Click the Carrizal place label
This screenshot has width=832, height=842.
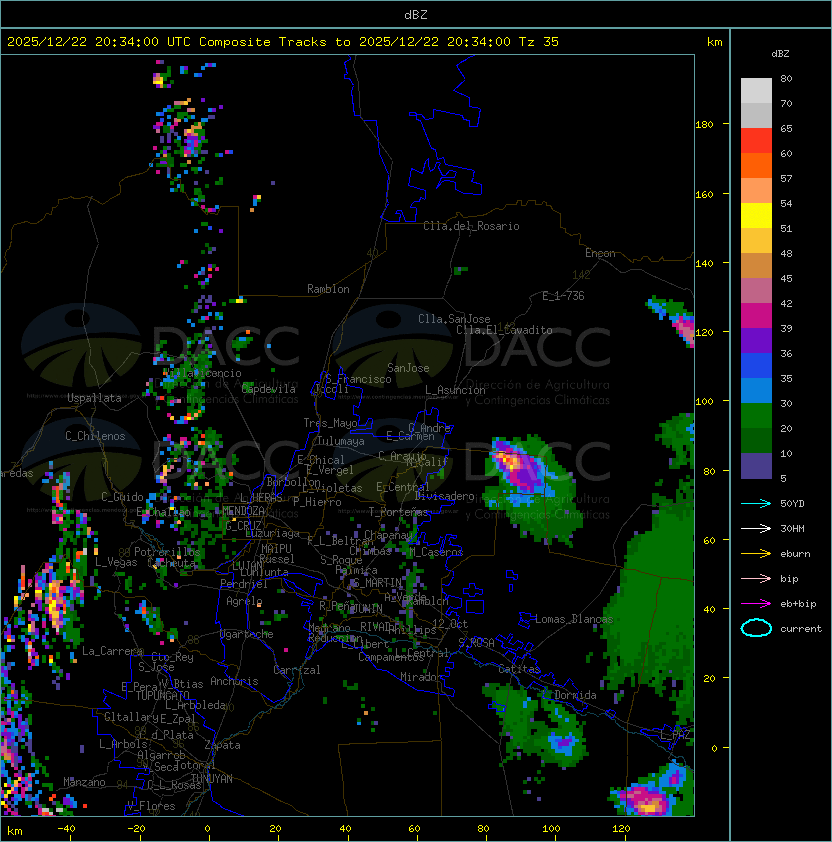[297, 670]
